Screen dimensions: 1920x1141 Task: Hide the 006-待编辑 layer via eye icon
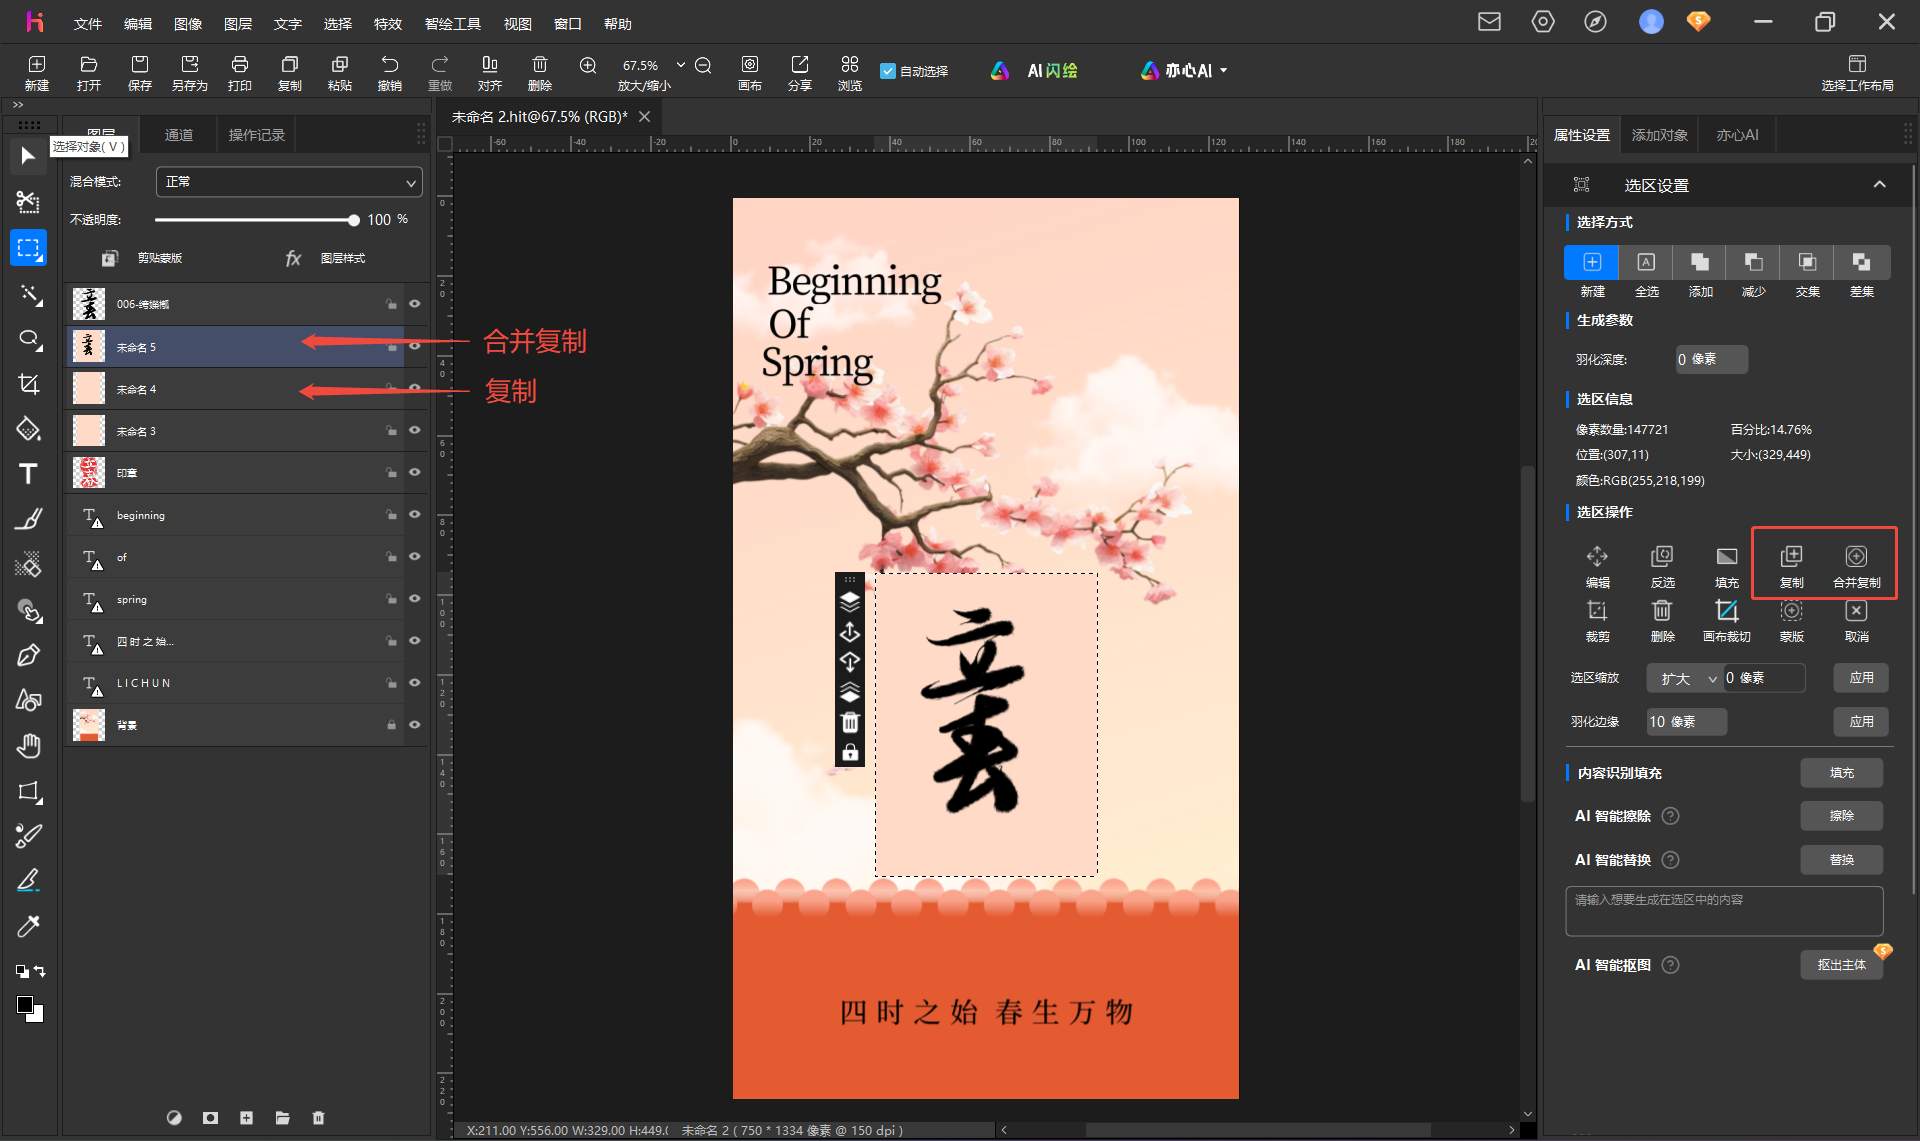coord(414,304)
